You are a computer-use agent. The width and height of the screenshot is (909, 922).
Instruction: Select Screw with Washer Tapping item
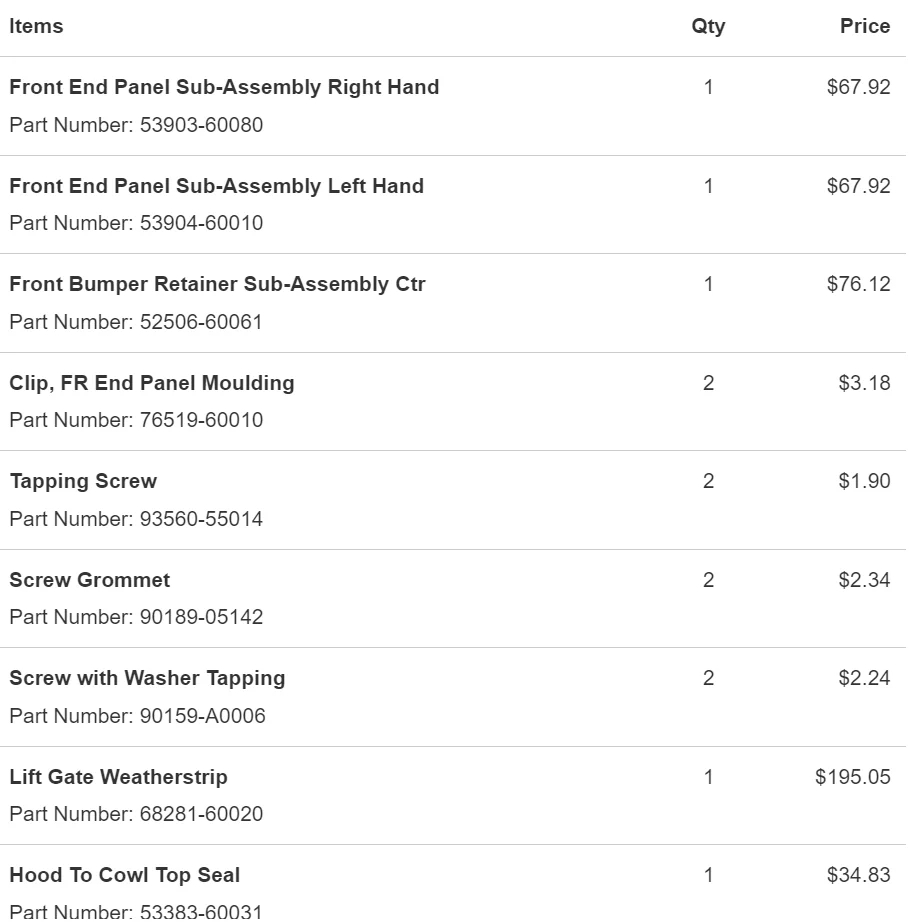(x=147, y=679)
